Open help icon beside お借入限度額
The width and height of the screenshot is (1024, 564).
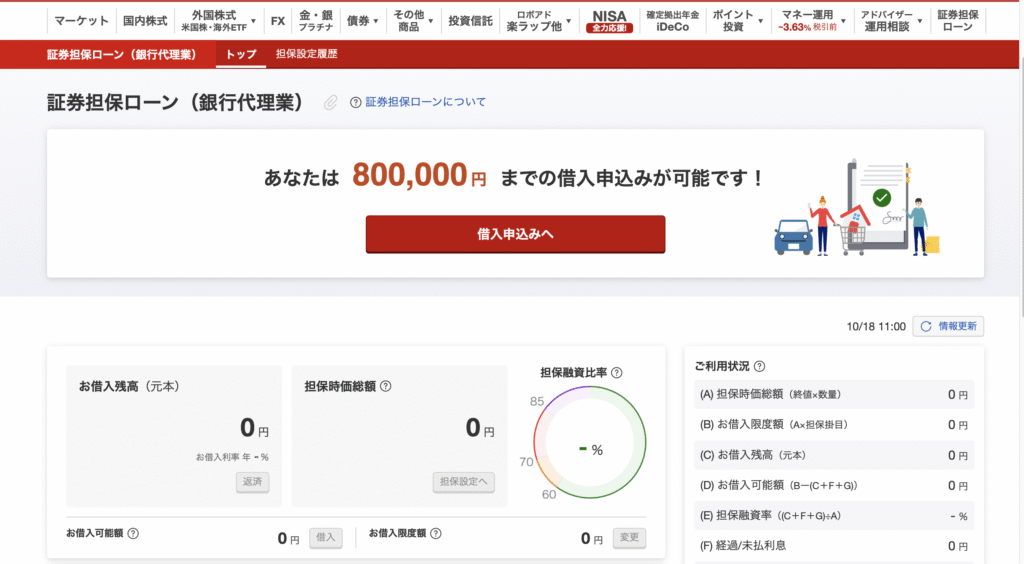[x=436, y=534]
